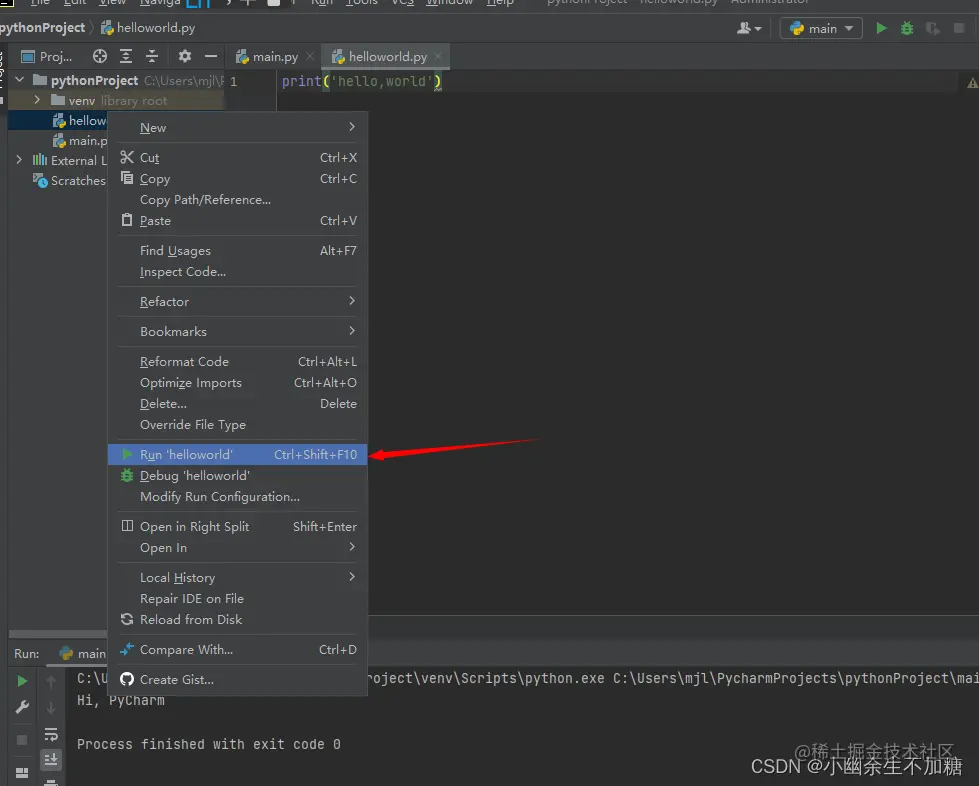The width and height of the screenshot is (979, 786).
Task: Open the Refactor submenu
Action: (x=237, y=302)
